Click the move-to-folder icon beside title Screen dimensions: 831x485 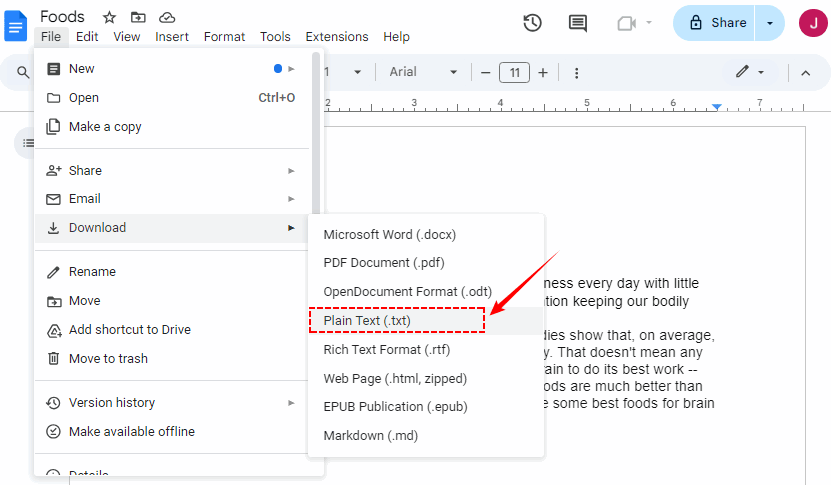[x=138, y=17]
